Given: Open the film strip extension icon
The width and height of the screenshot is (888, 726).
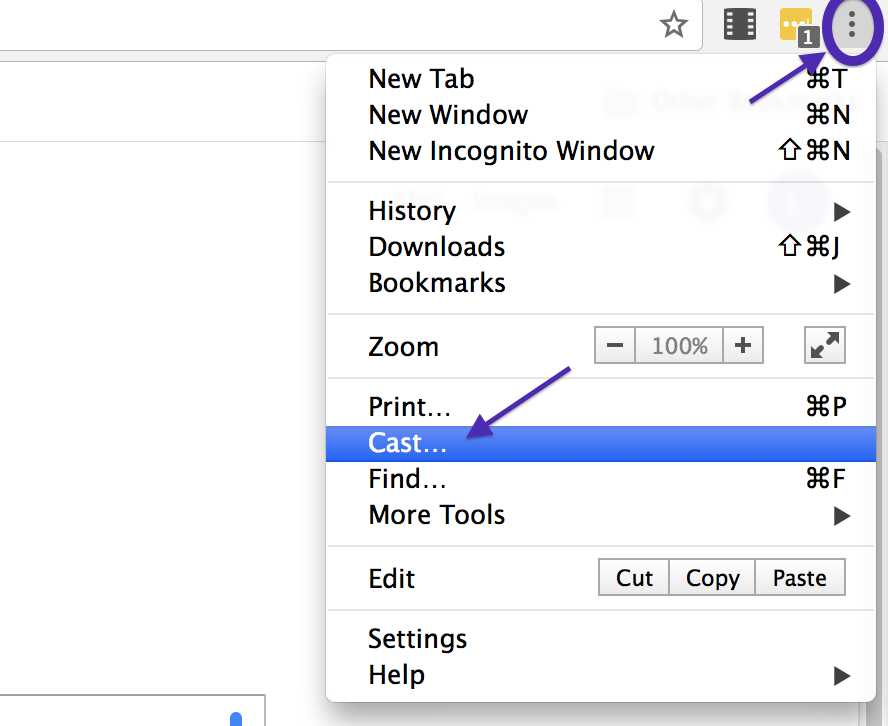Looking at the screenshot, I should 740,24.
